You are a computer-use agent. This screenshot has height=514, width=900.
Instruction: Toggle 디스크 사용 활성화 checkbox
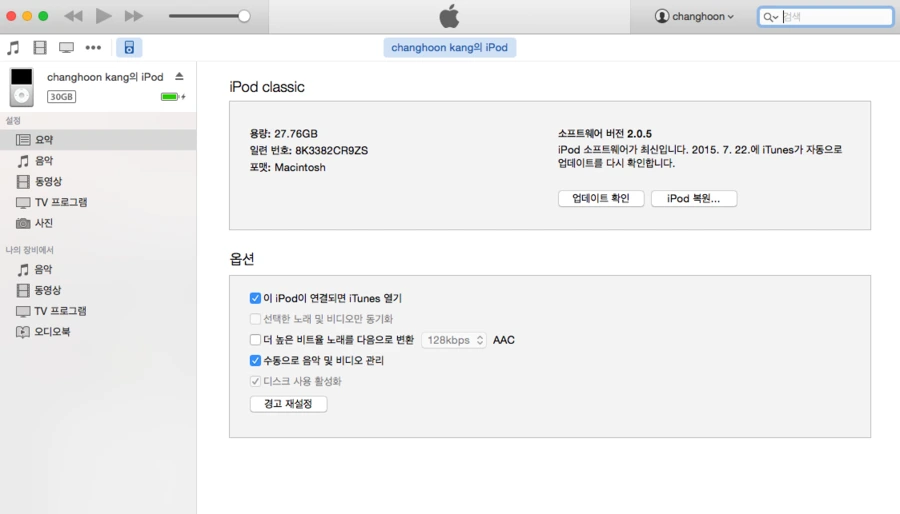[255, 381]
